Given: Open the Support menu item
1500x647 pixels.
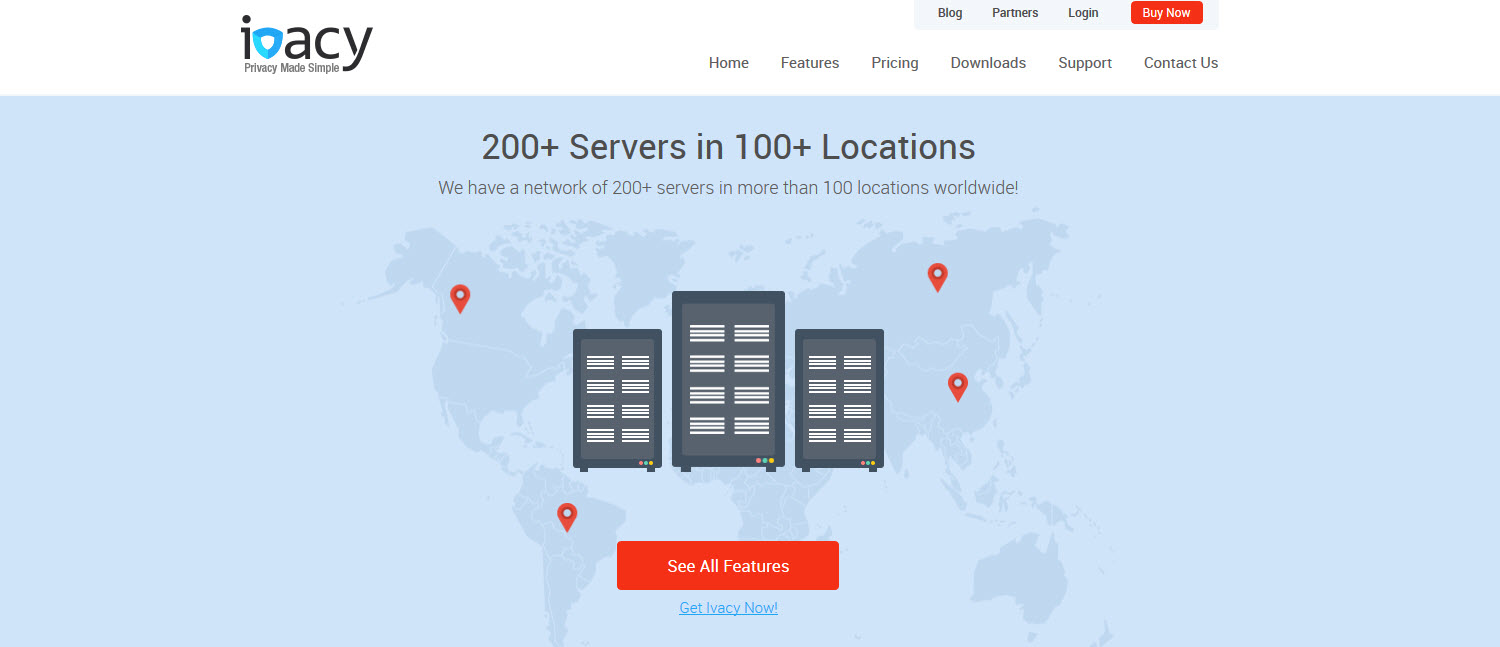Looking at the screenshot, I should pyautogui.click(x=1085, y=63).
